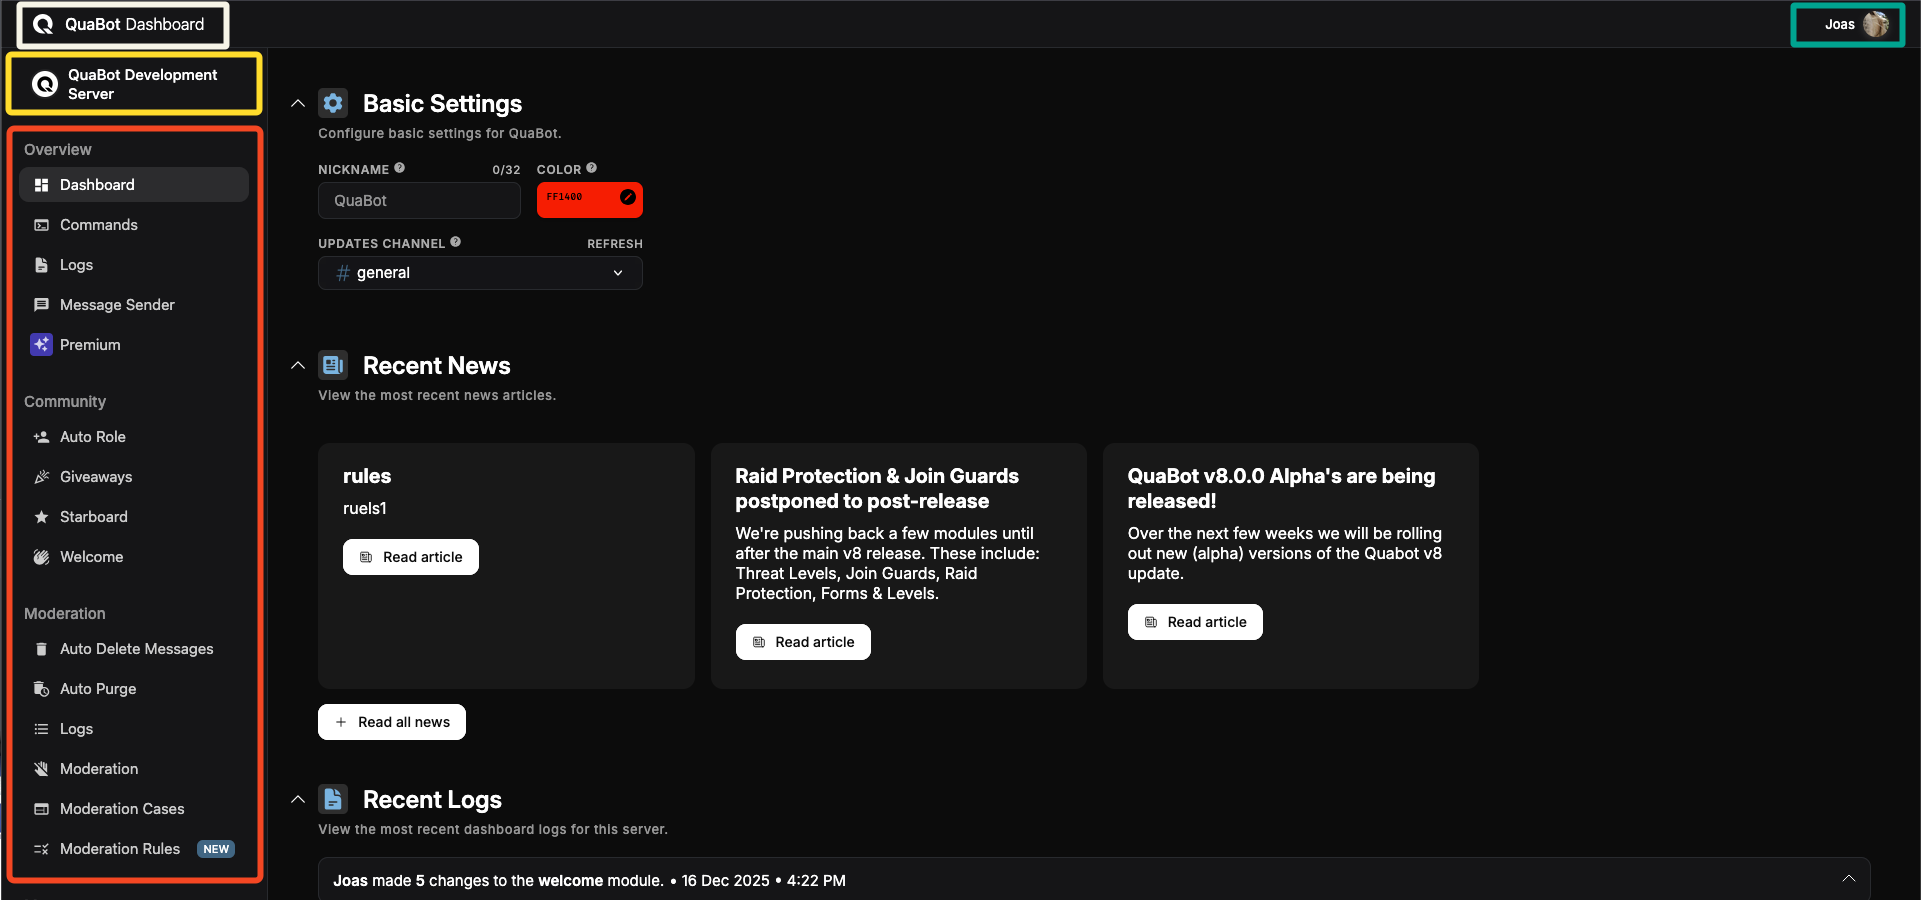Click the "0/32" nickname character counter
This screenshot has width=1921, height=900.
click(x=506, y=170)
